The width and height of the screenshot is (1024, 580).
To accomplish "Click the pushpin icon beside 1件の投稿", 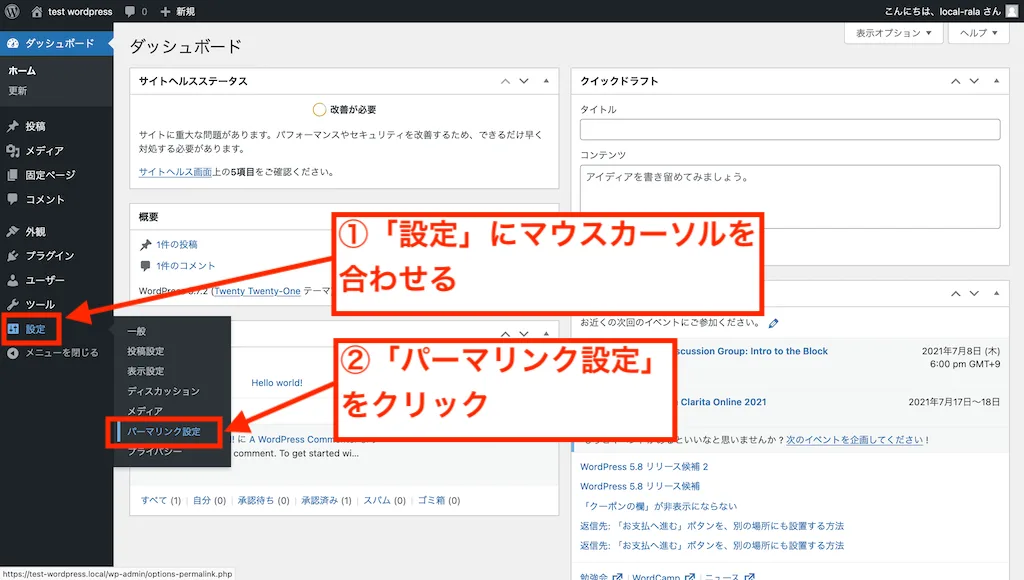I will pyautogui.click(x=145, y=244).
